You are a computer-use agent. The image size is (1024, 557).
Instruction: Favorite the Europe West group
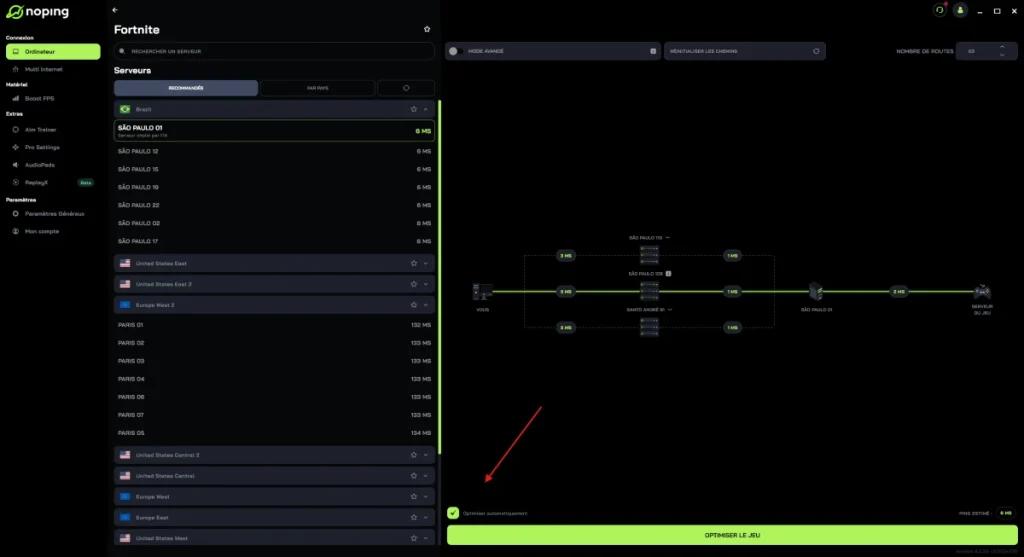tap(413, 497)
